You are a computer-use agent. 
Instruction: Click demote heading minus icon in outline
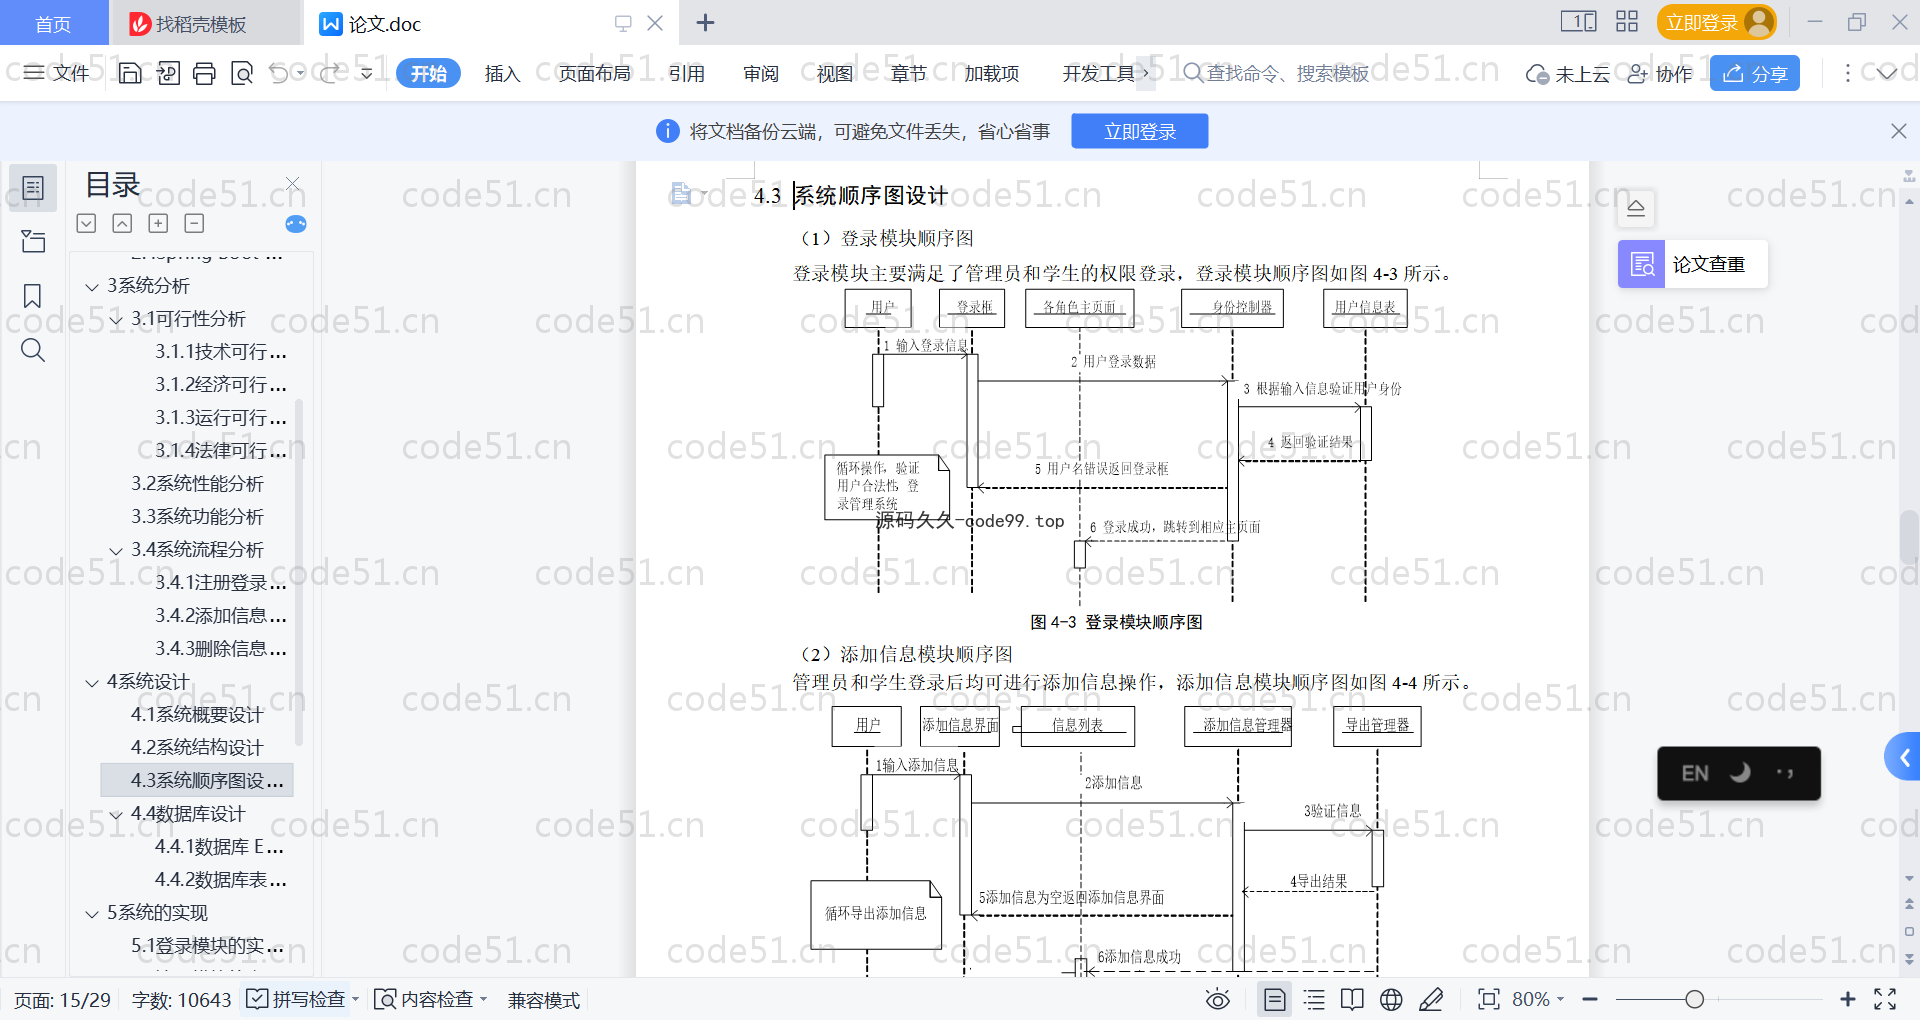click(194, 223)
